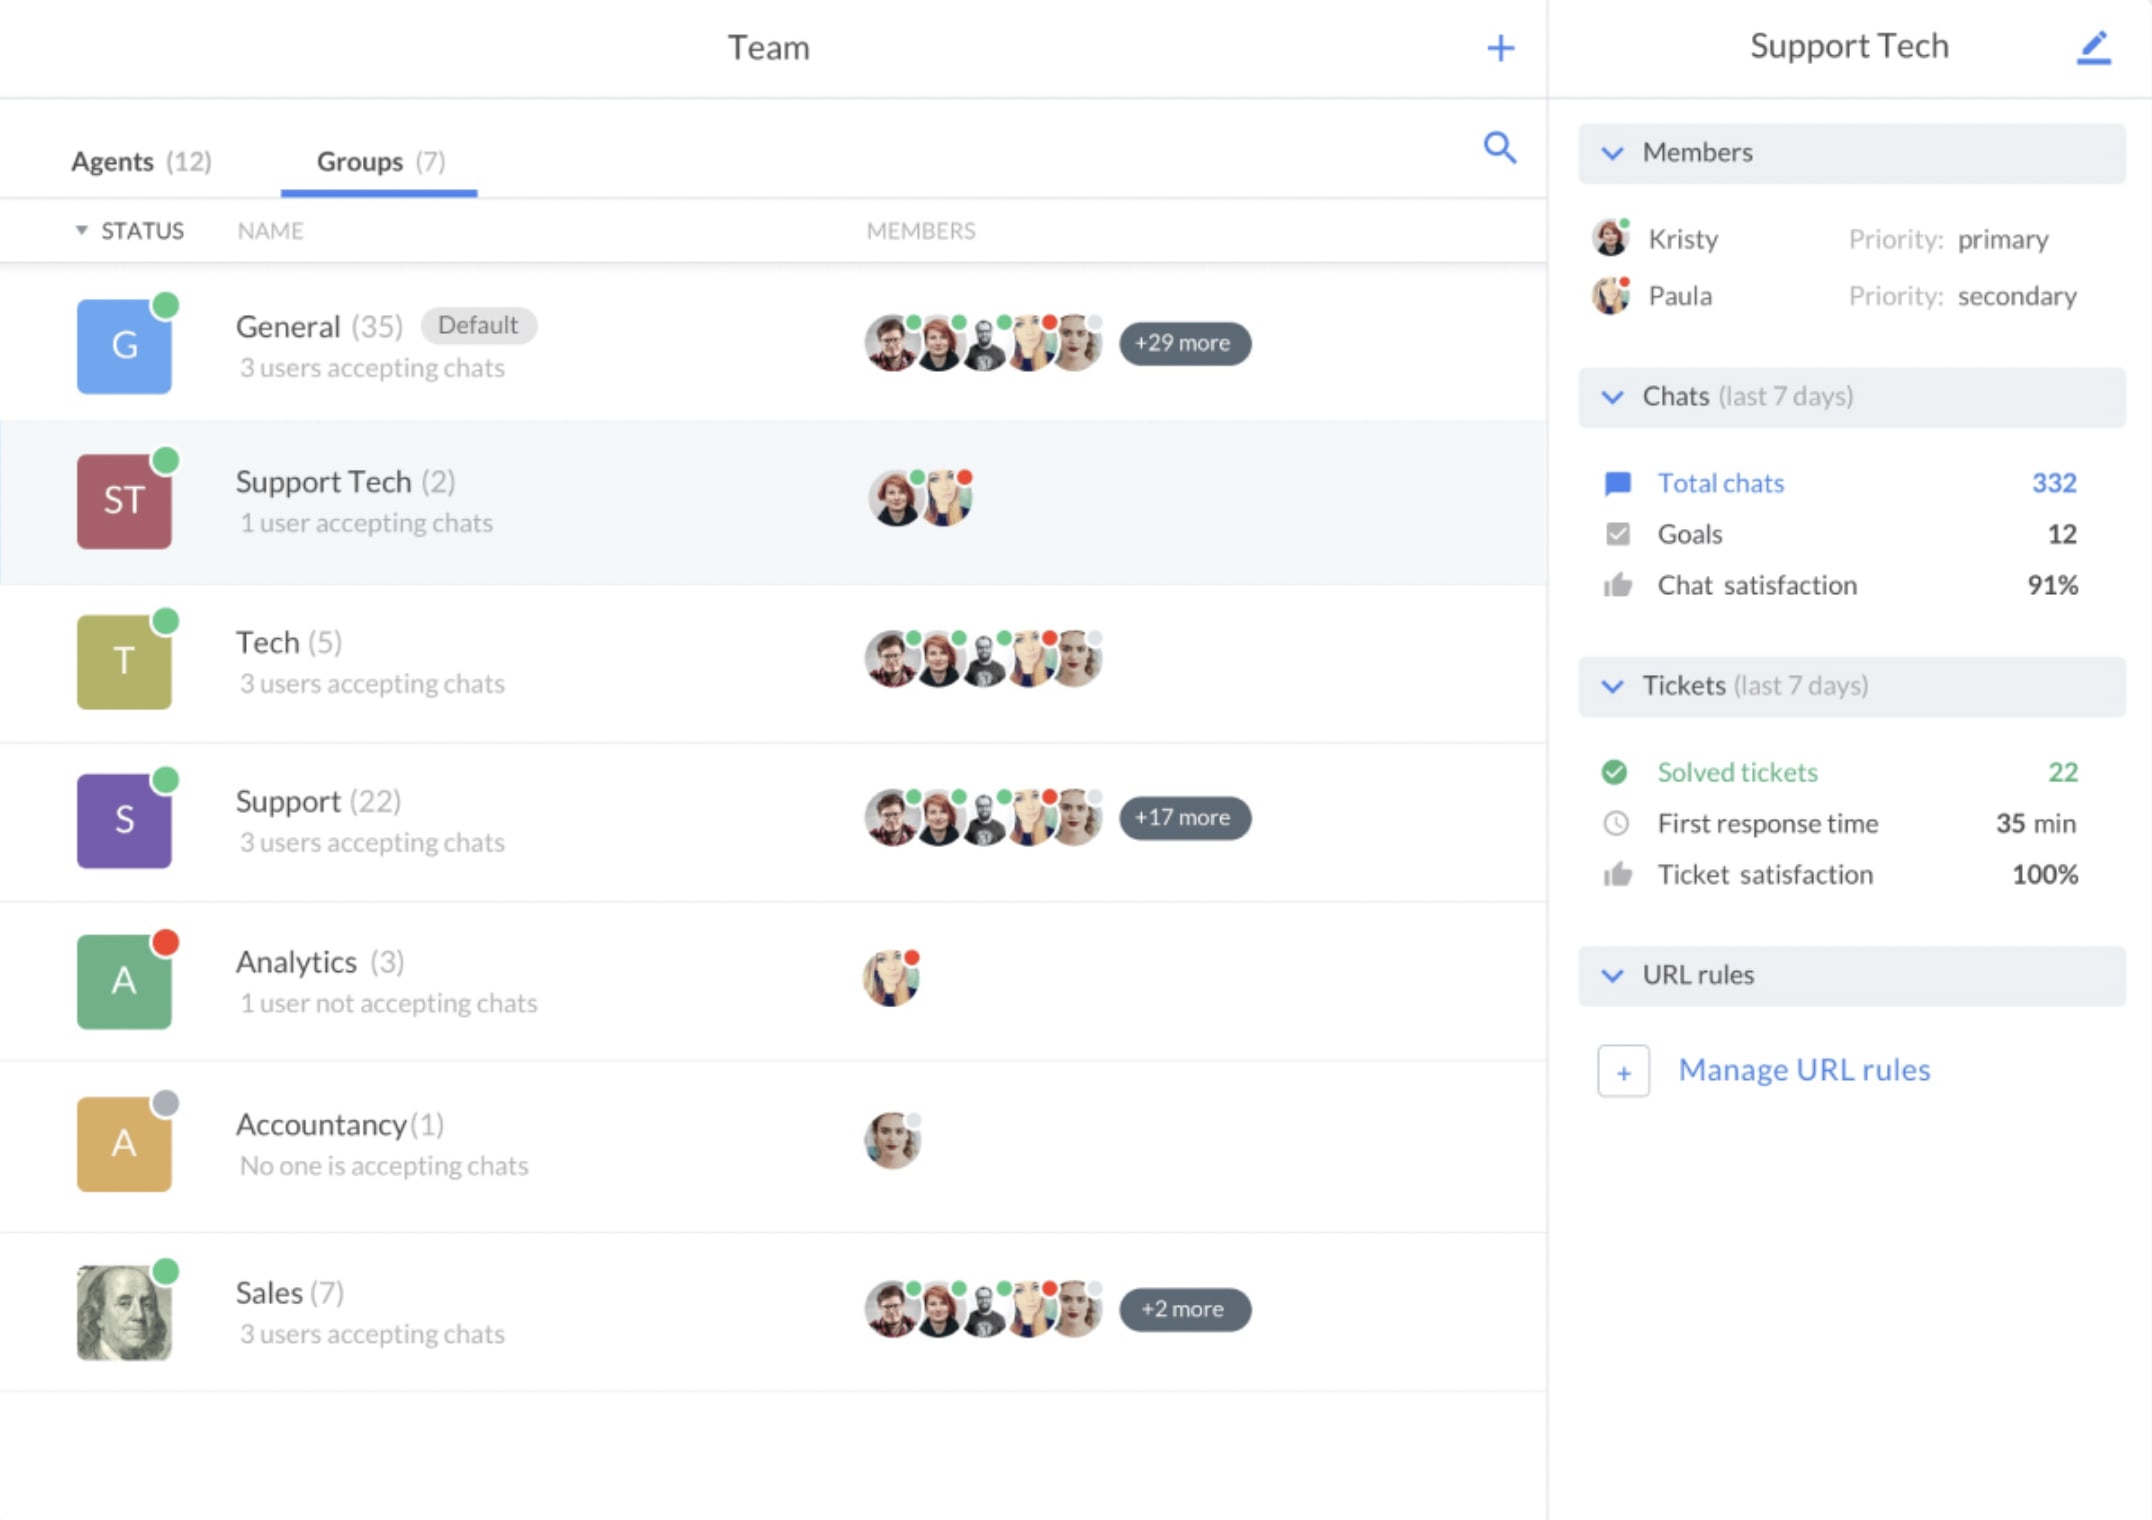The image size is (2152, 1520).
Task: Click the Sales group banknote picture
Action: (x=124, y=1312)
